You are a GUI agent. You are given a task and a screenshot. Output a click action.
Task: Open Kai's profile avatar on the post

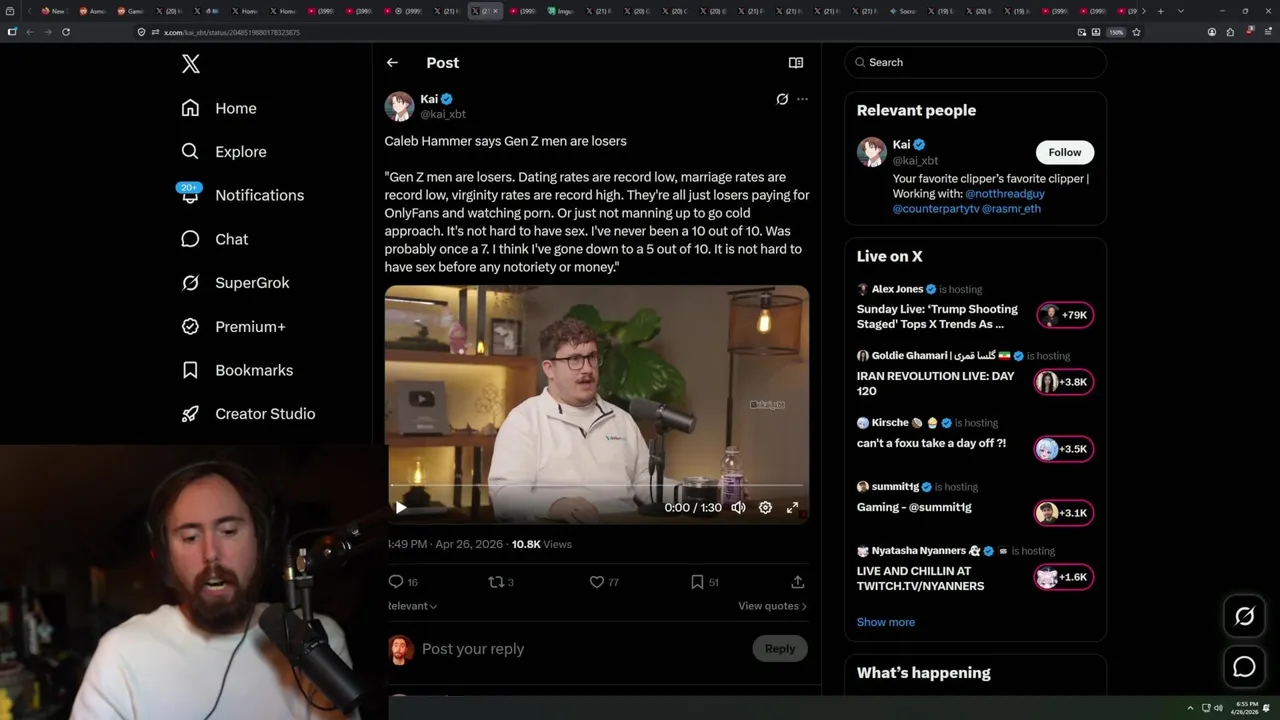tap(399, 106)
